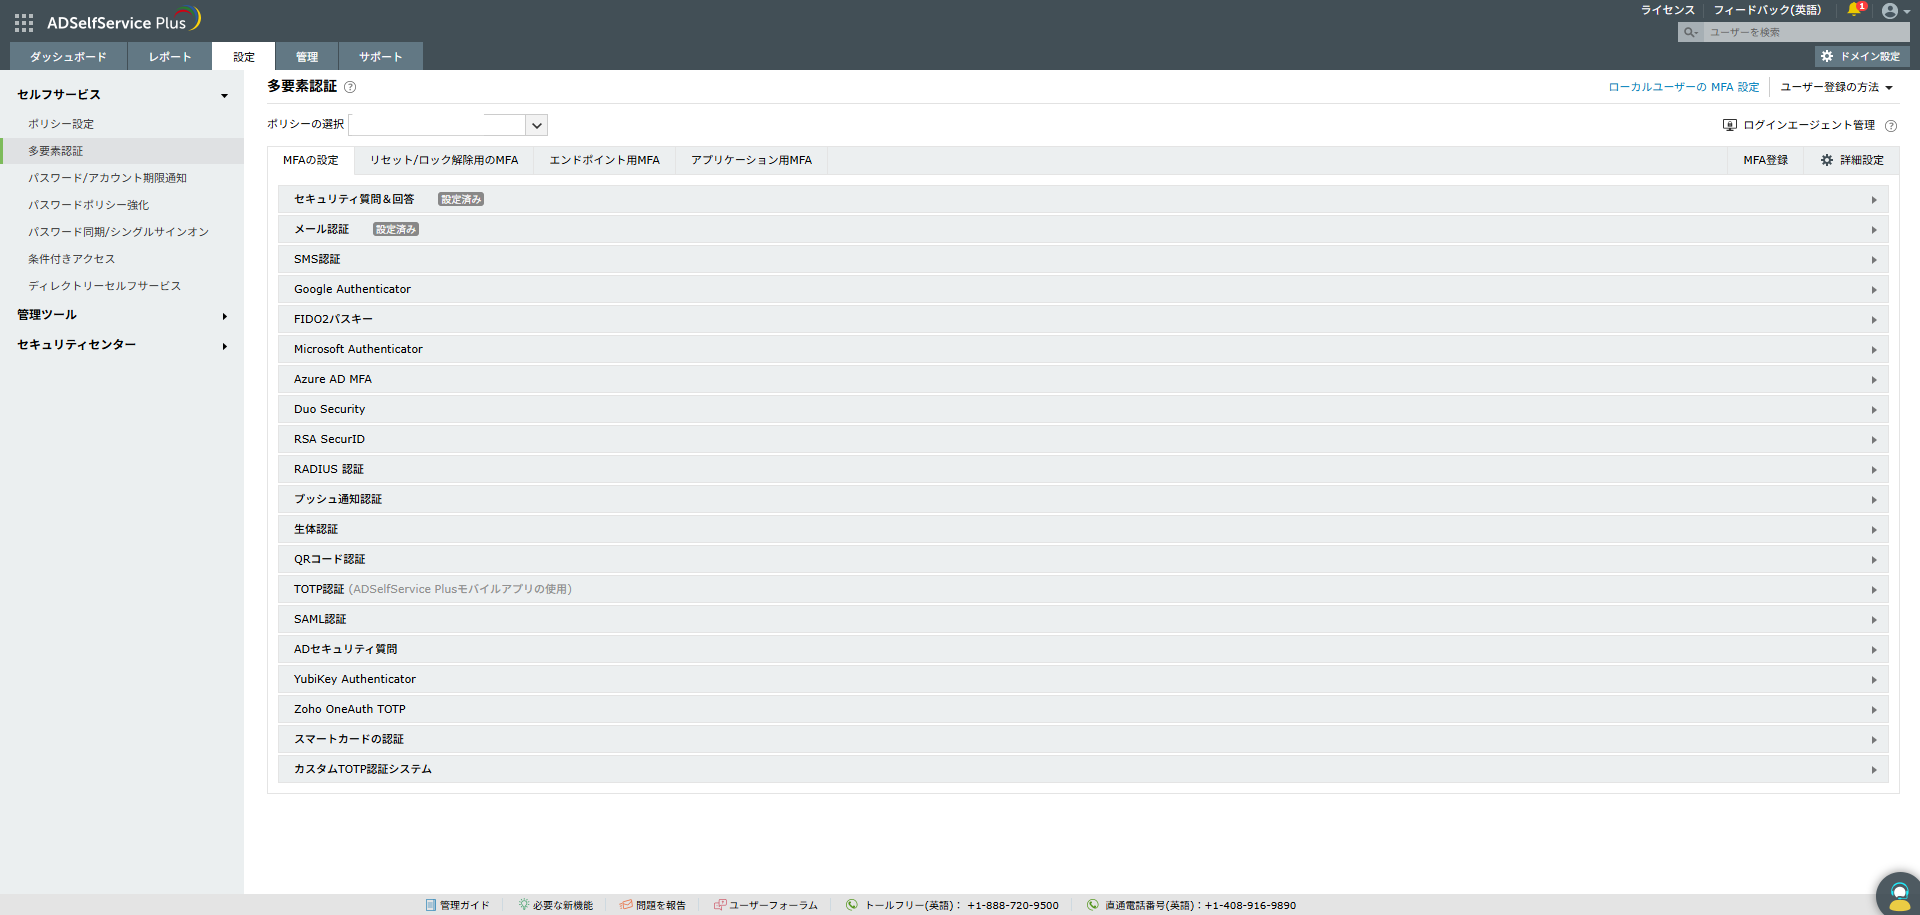Open フィードバック(英語) link

click(1767, 10)
